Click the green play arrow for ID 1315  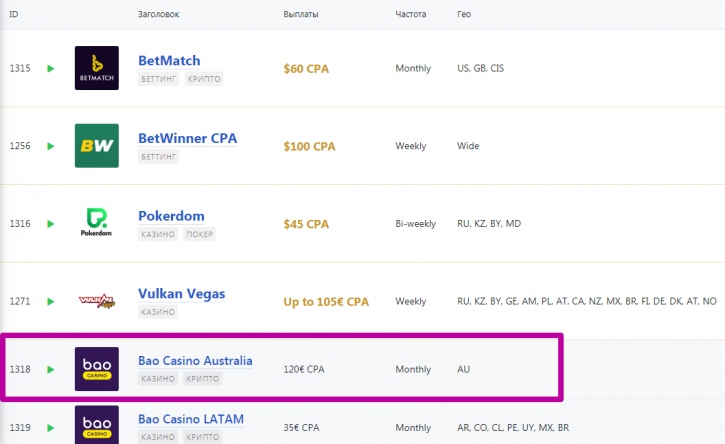click(51, 68)
